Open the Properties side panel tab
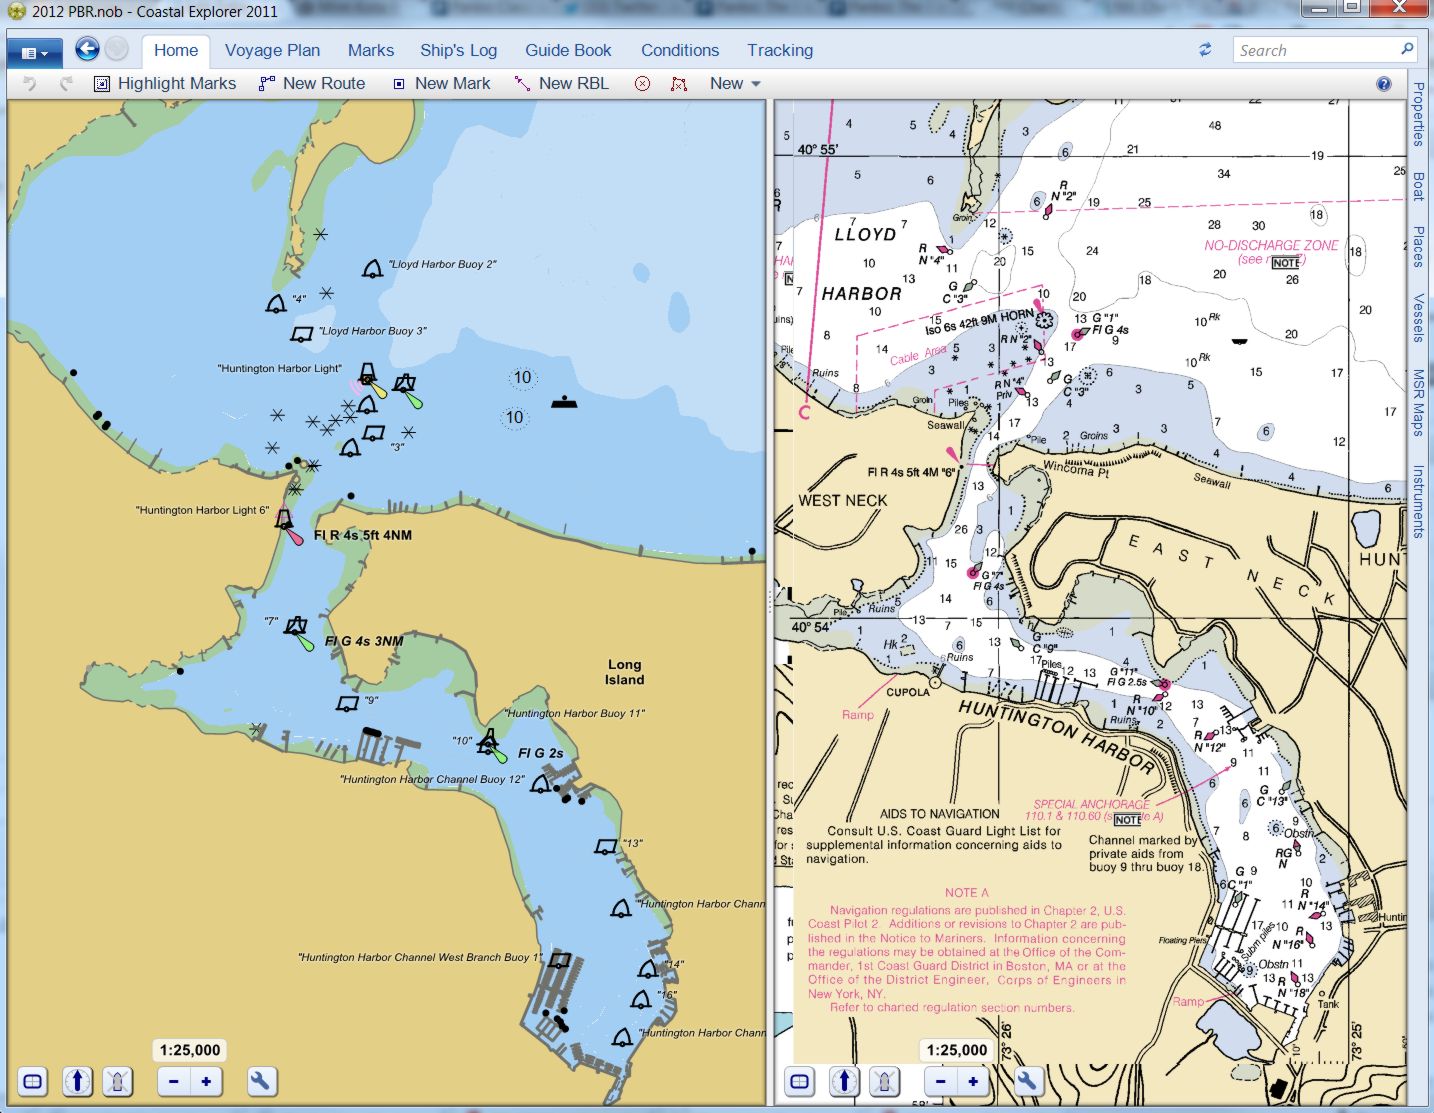Viewport: 1434px width, 1113px height. 1419,114
